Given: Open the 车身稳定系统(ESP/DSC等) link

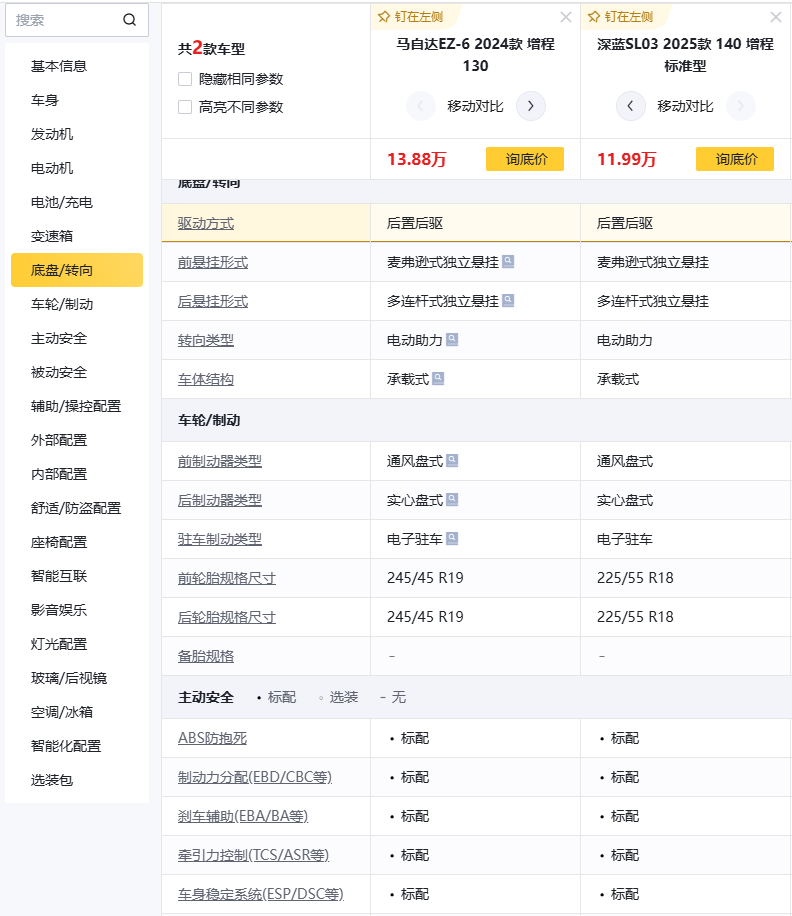Looking at the screenshot, I should click(260, 894).
